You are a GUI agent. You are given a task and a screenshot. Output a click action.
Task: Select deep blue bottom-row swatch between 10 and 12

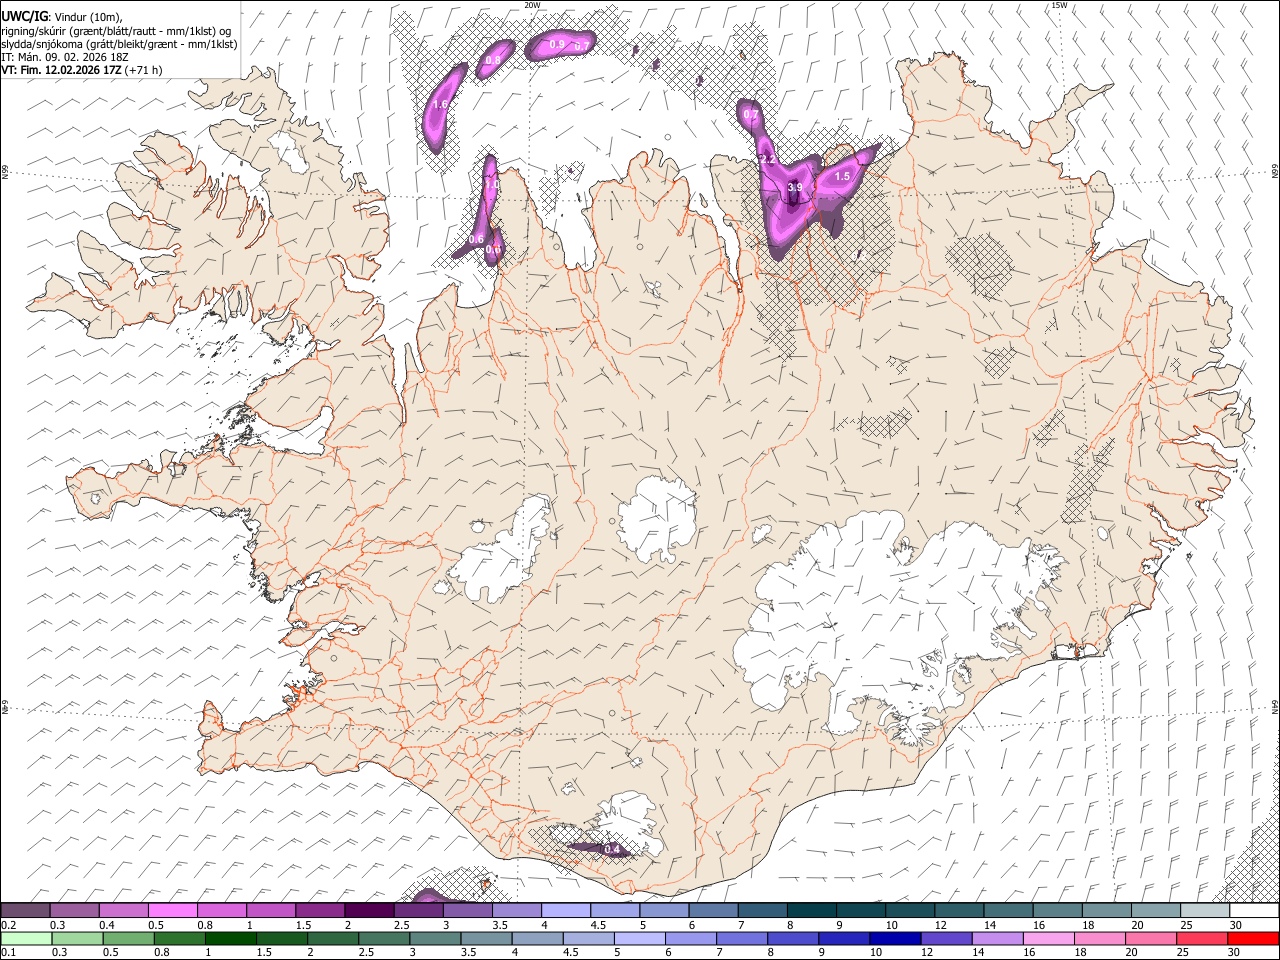(x=894, y=938)
